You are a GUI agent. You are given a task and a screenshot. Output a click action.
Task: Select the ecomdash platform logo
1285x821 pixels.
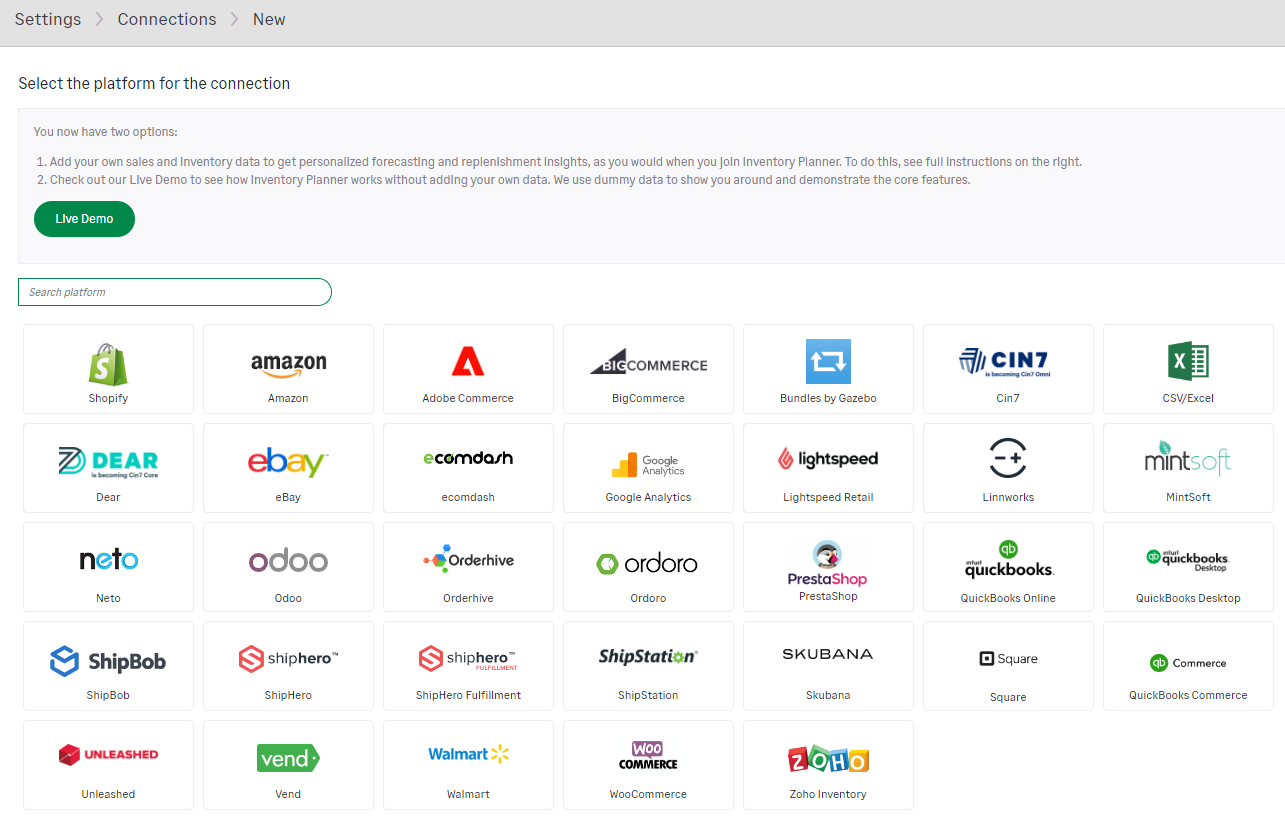tap(468, 458)
